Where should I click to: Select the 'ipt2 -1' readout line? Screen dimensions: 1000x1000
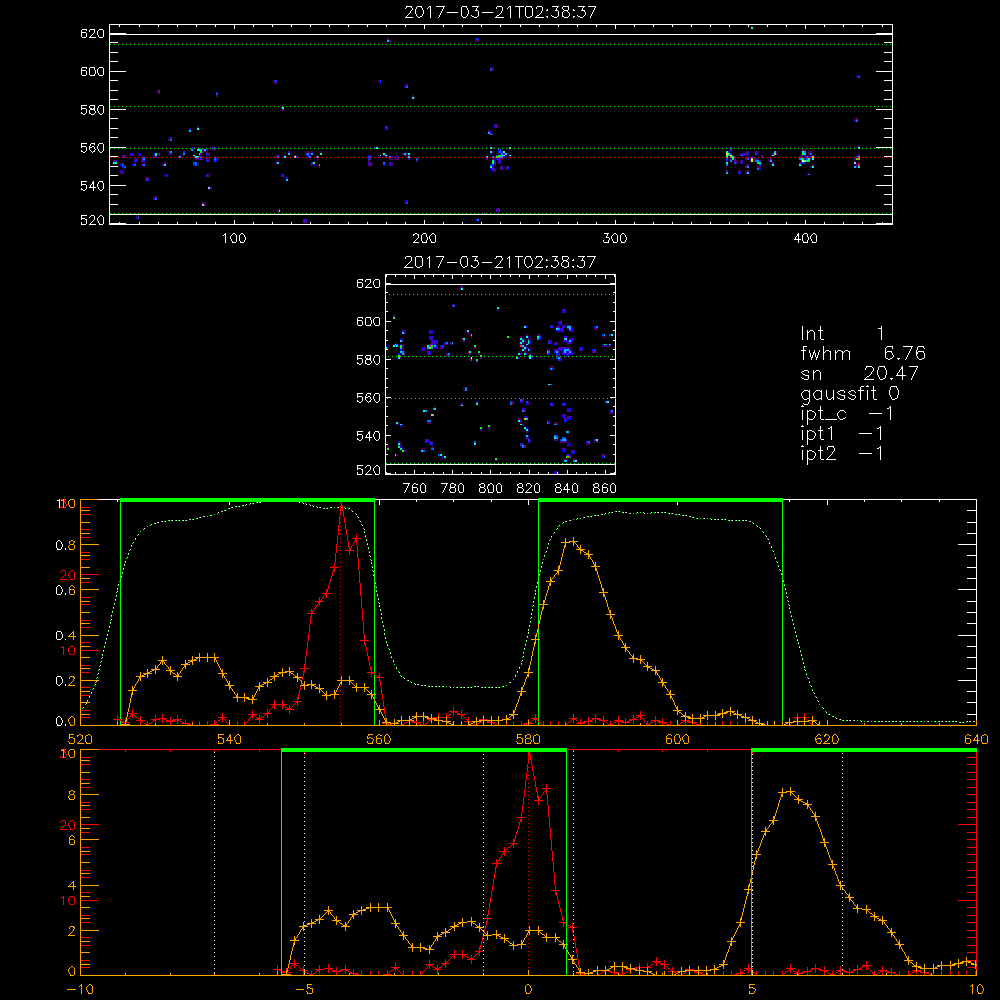pyautogui.click(x=842, y=454)
